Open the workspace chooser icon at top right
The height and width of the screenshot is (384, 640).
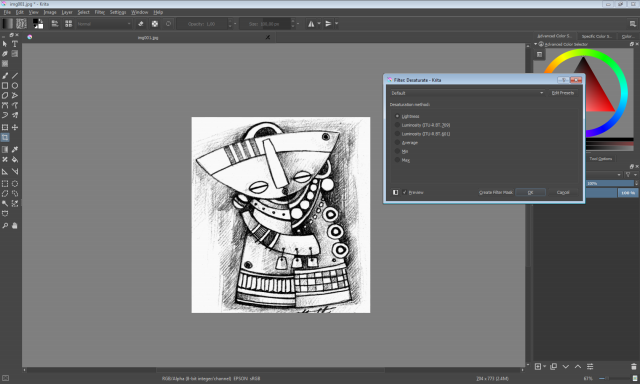(x=632, y=24)
